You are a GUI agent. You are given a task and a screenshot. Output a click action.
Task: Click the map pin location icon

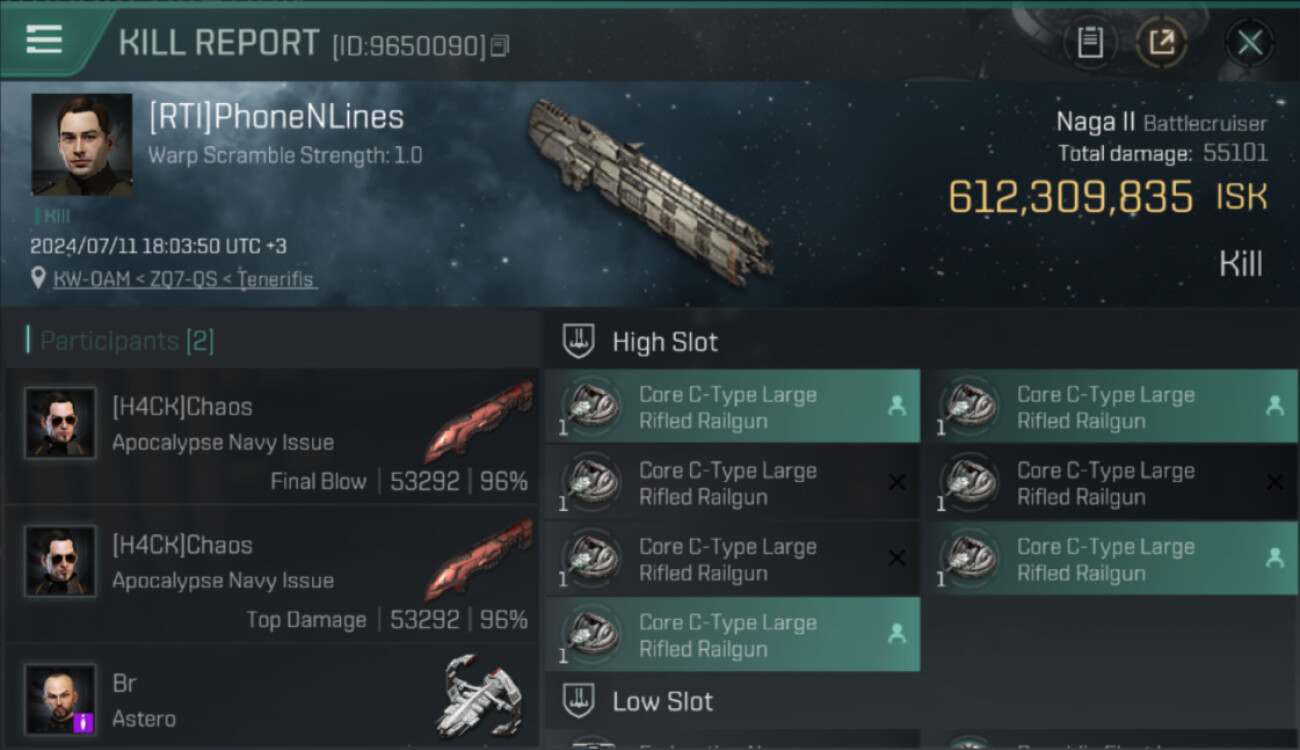pyautogui.click(x=39, y=279)
